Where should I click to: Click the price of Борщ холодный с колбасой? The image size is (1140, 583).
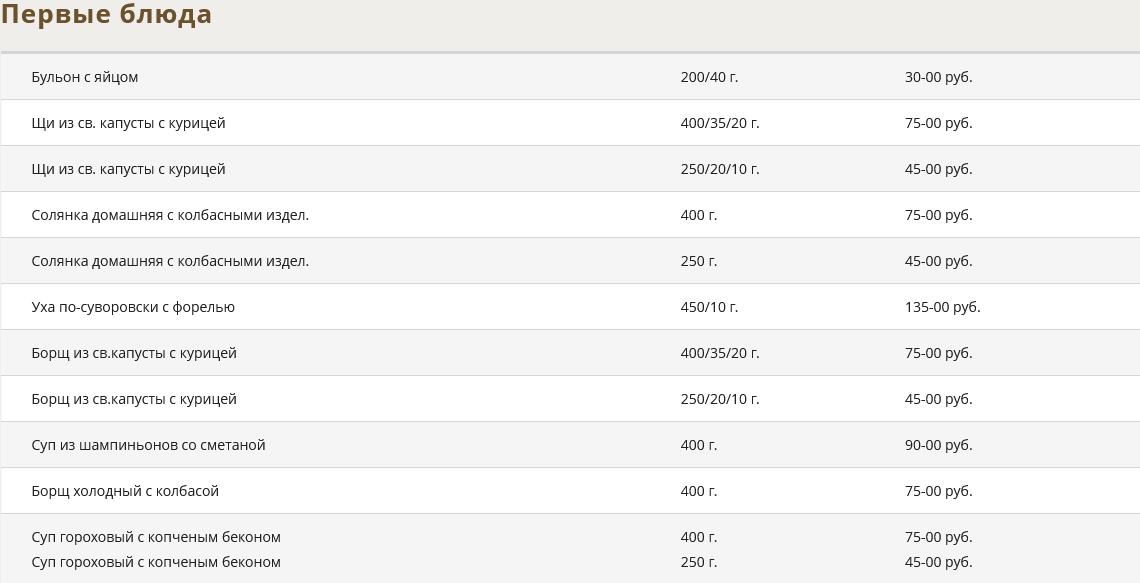pyautogui.click(x=938, y=491)
